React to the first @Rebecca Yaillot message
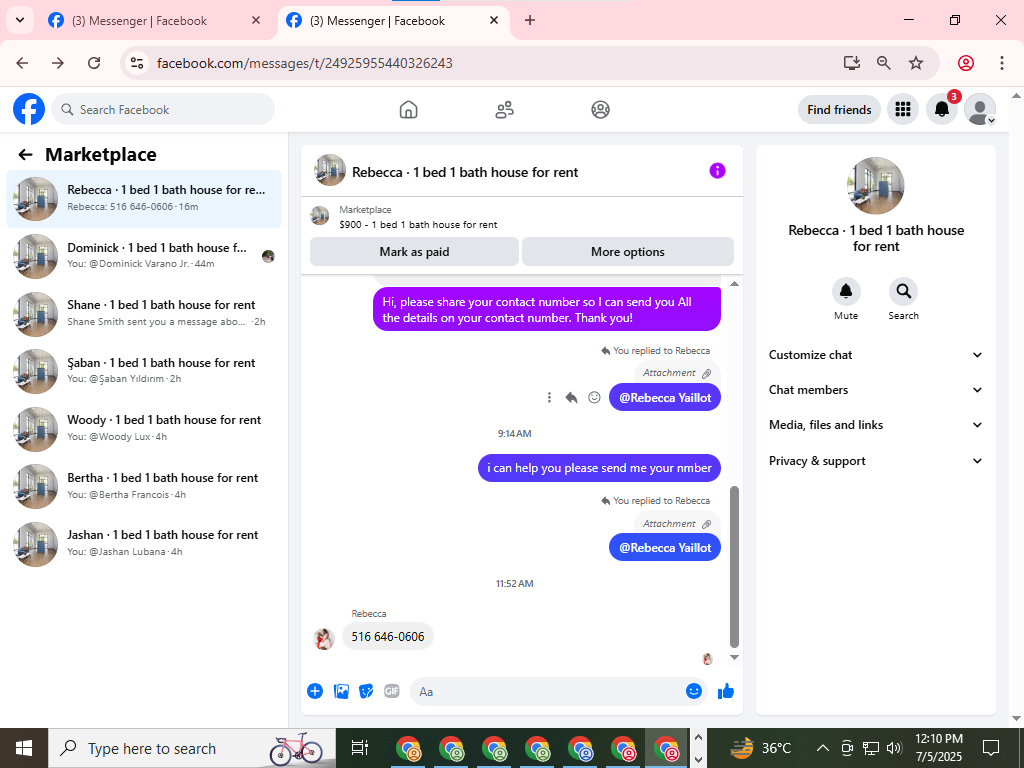Screen dimensions: 1024x768 tap(594, 397)
